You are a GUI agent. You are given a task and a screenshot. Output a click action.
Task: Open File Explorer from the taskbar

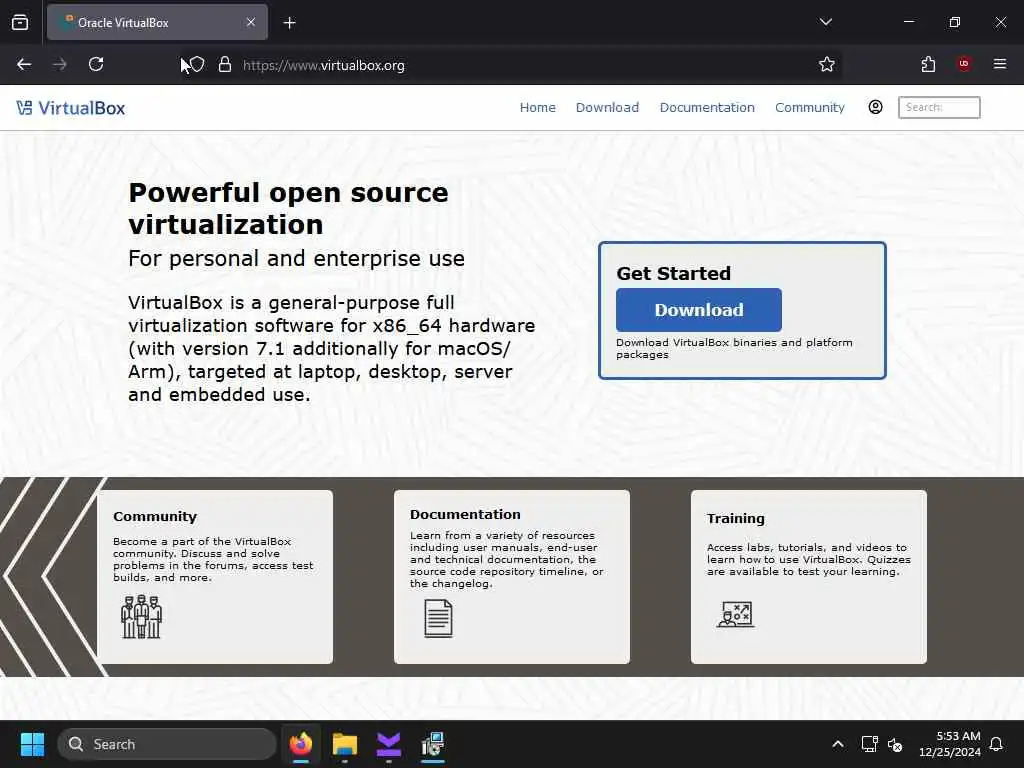coord(345,744)
